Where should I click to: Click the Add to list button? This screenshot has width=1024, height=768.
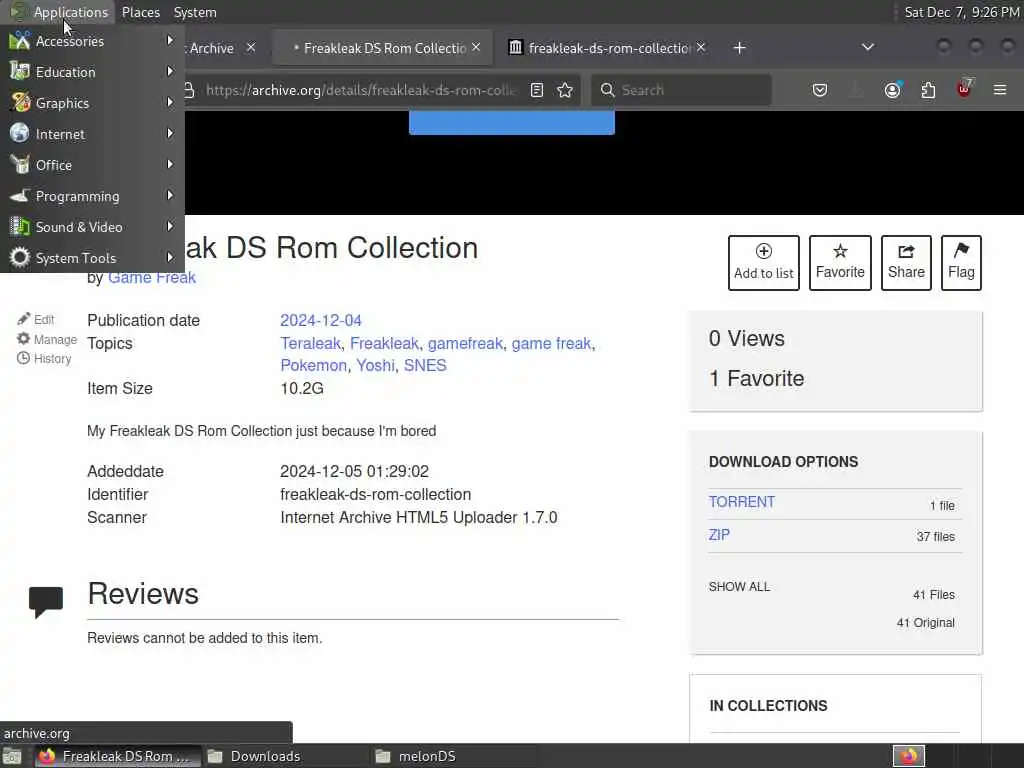click(763, 263)
